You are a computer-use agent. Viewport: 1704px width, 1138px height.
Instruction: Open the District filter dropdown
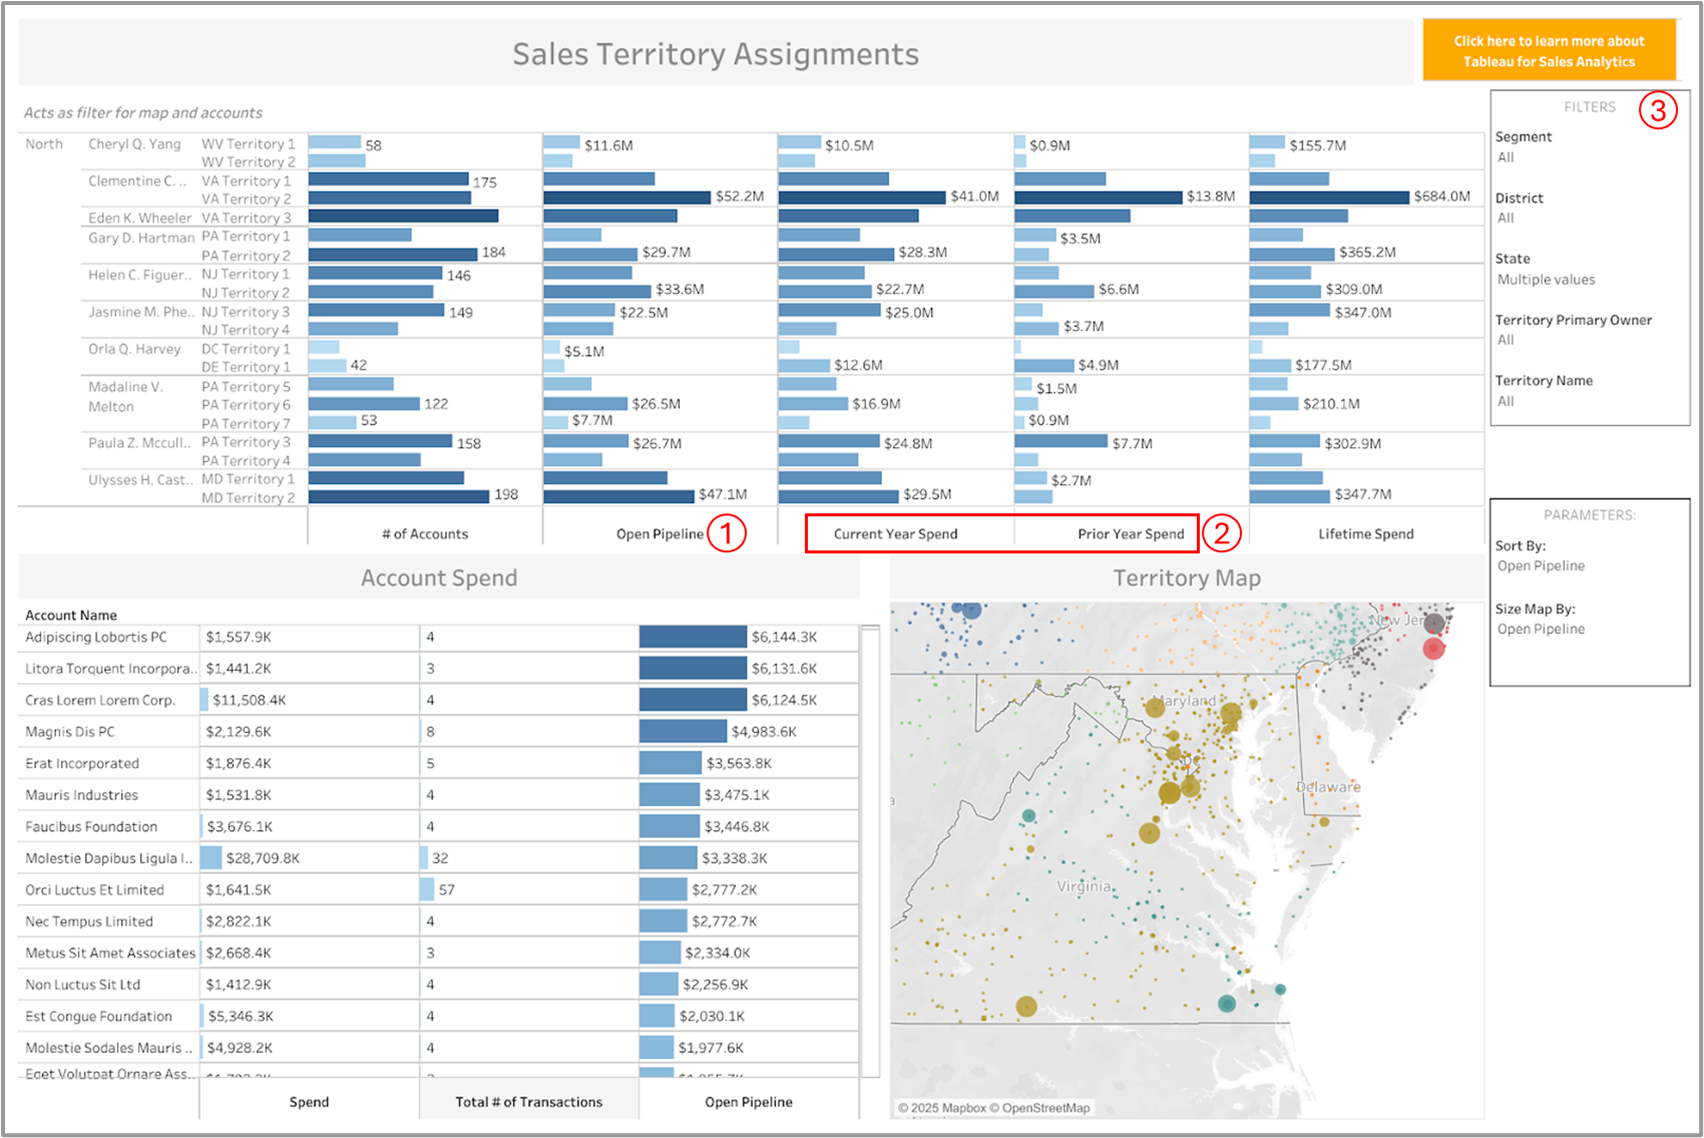[1588, 218]
